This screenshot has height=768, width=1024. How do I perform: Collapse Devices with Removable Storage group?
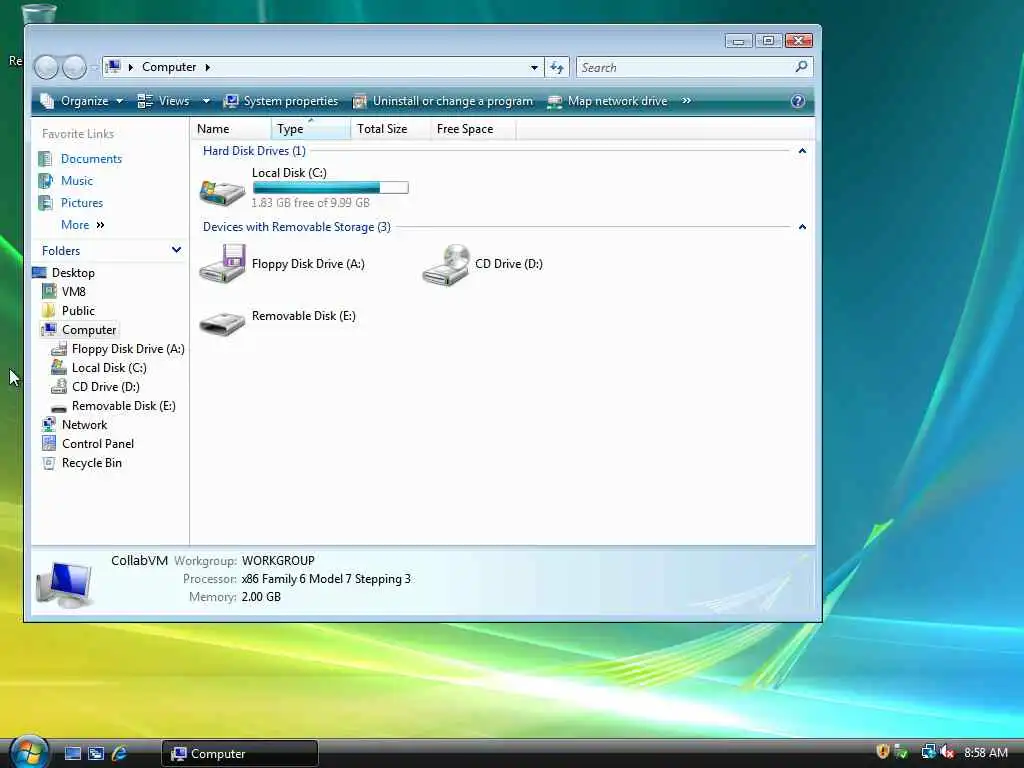point(802,227)
